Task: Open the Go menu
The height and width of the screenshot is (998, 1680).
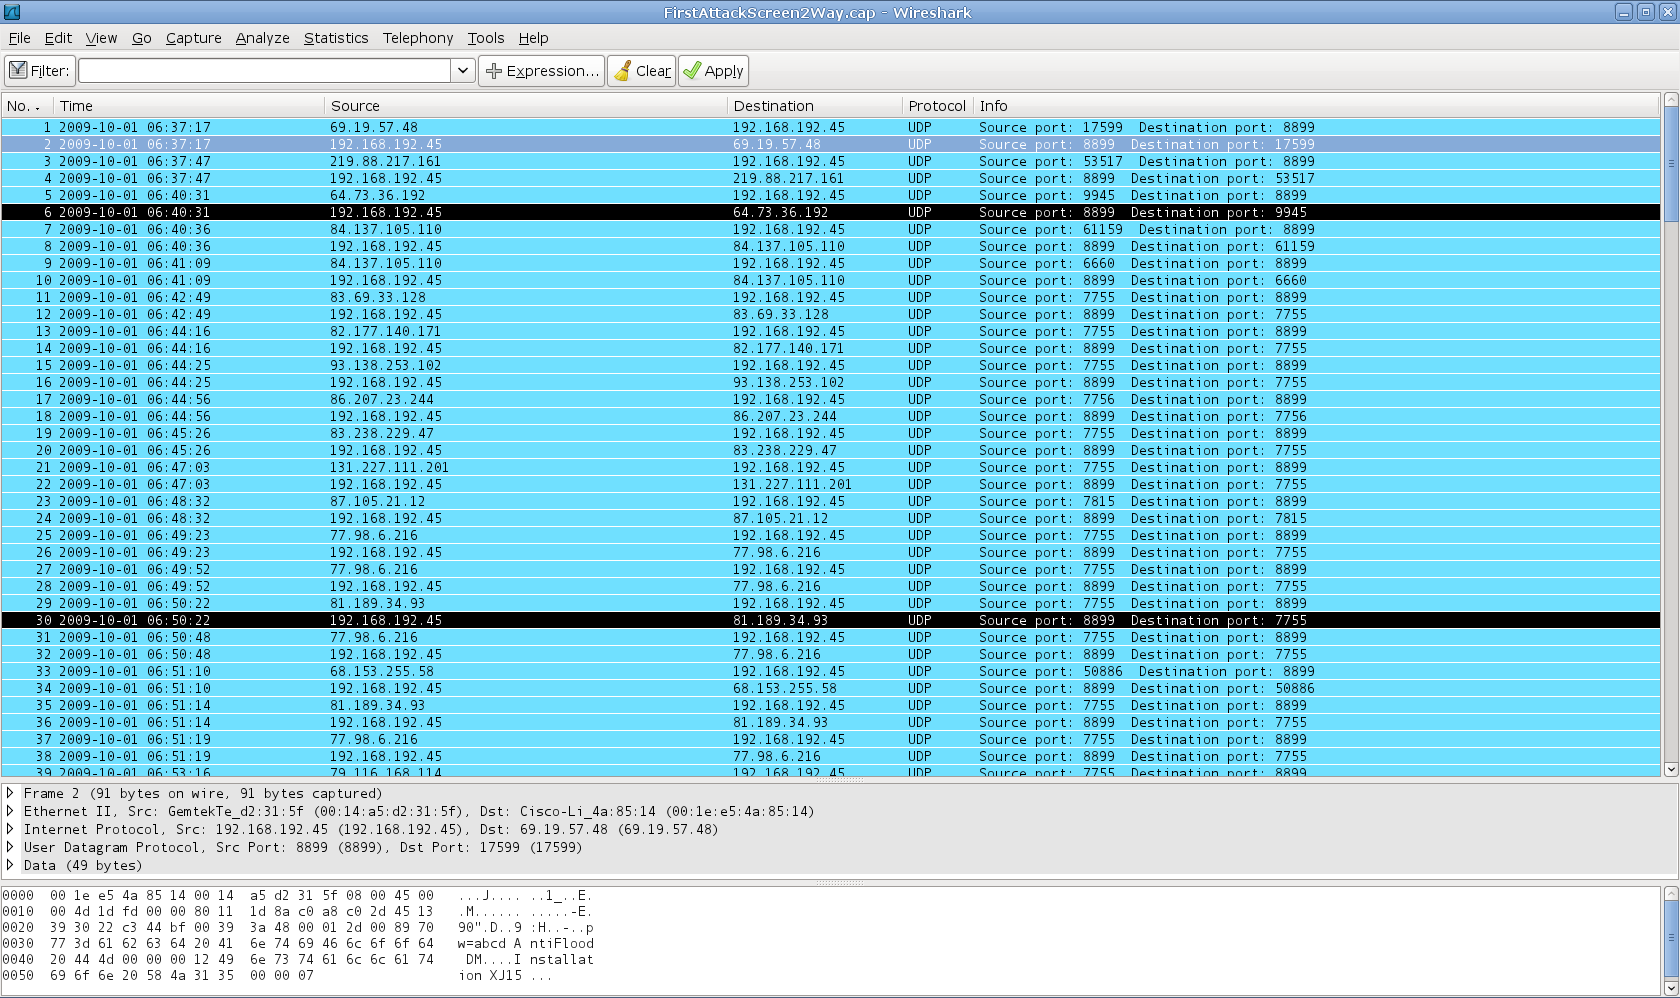Action: click(142, 38)
